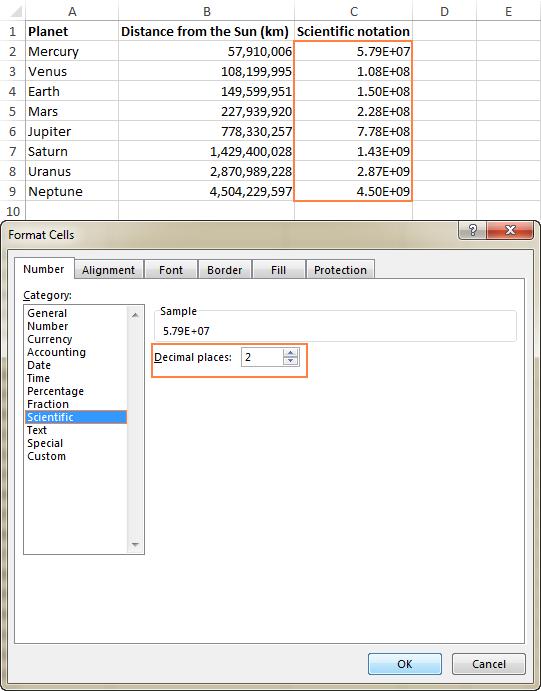Click cell showing 7.78E+08
Image resolution: width=541 pixels, height=691 pixels.
click(x=353, y=131)
